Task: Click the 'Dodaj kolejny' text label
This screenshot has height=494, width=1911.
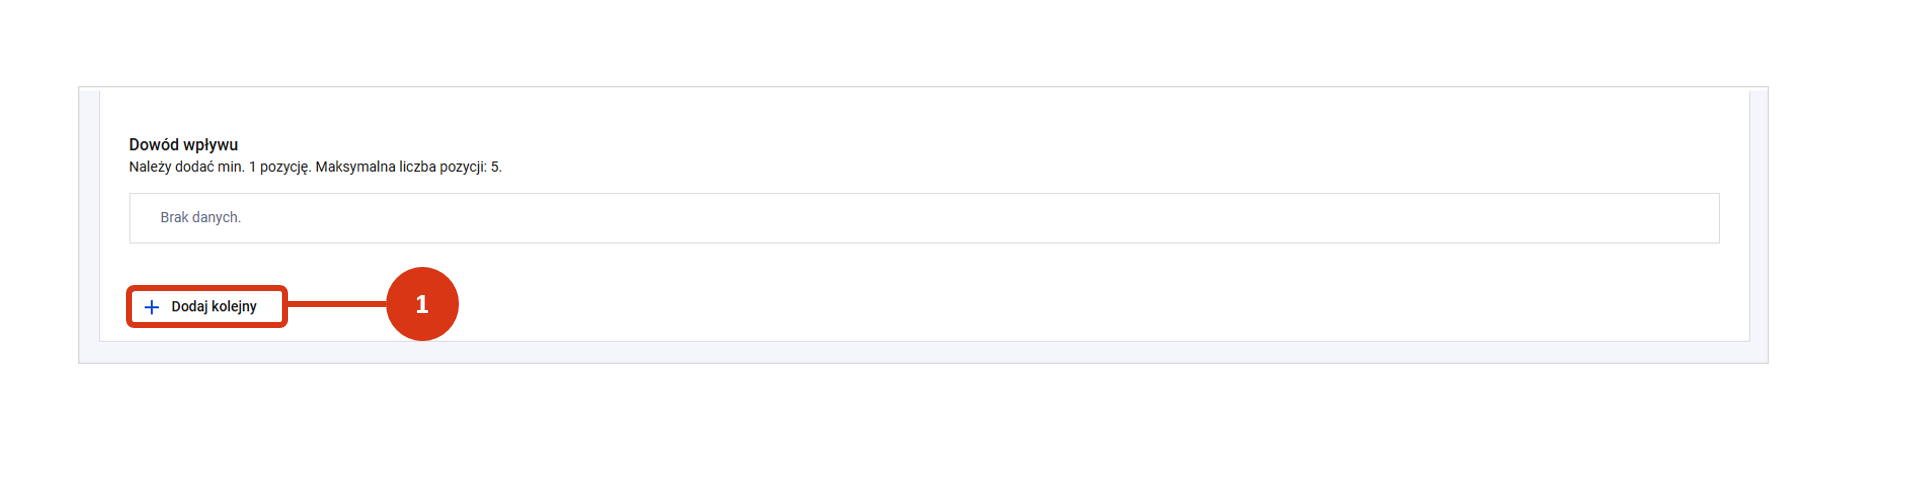Action: click(x=214, y=307)
